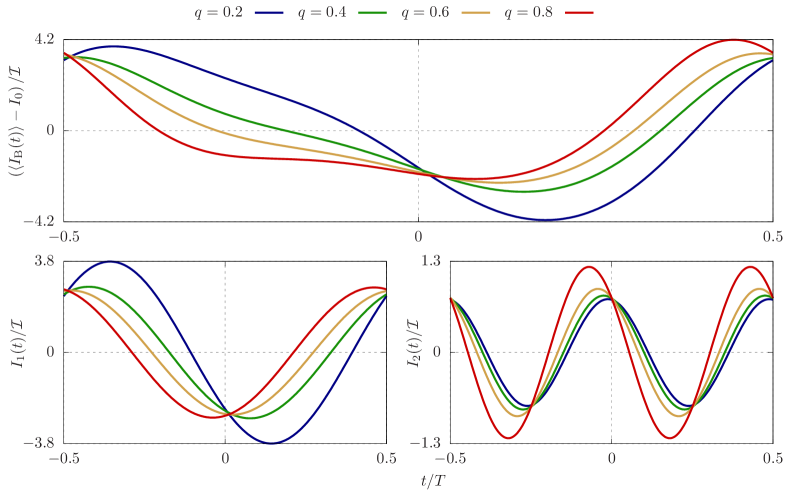The width and height of the screenshot is (797, 493).
Task: Click the 4.2 tick label on top plot
Action: (44, 39)
